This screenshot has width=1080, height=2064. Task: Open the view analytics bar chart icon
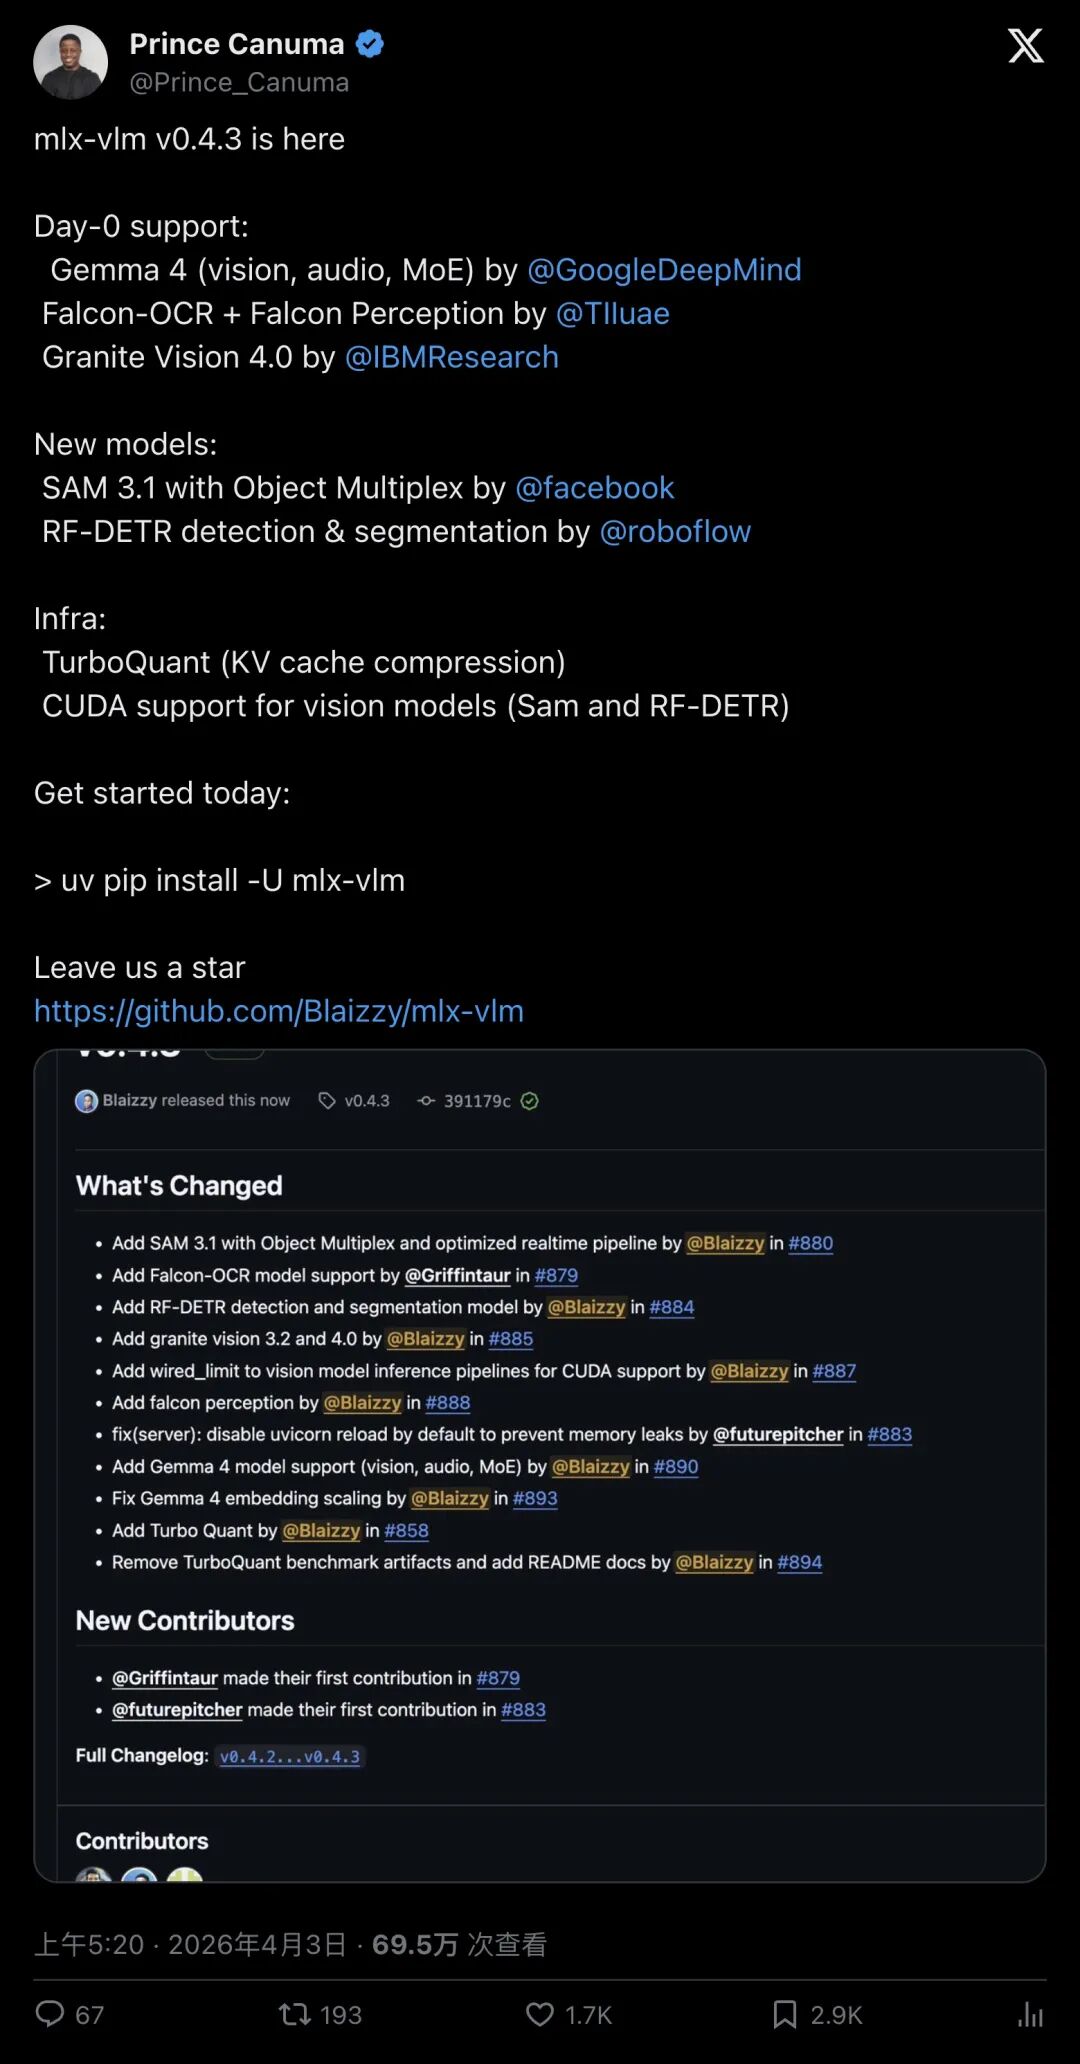pos(1030,2013)
